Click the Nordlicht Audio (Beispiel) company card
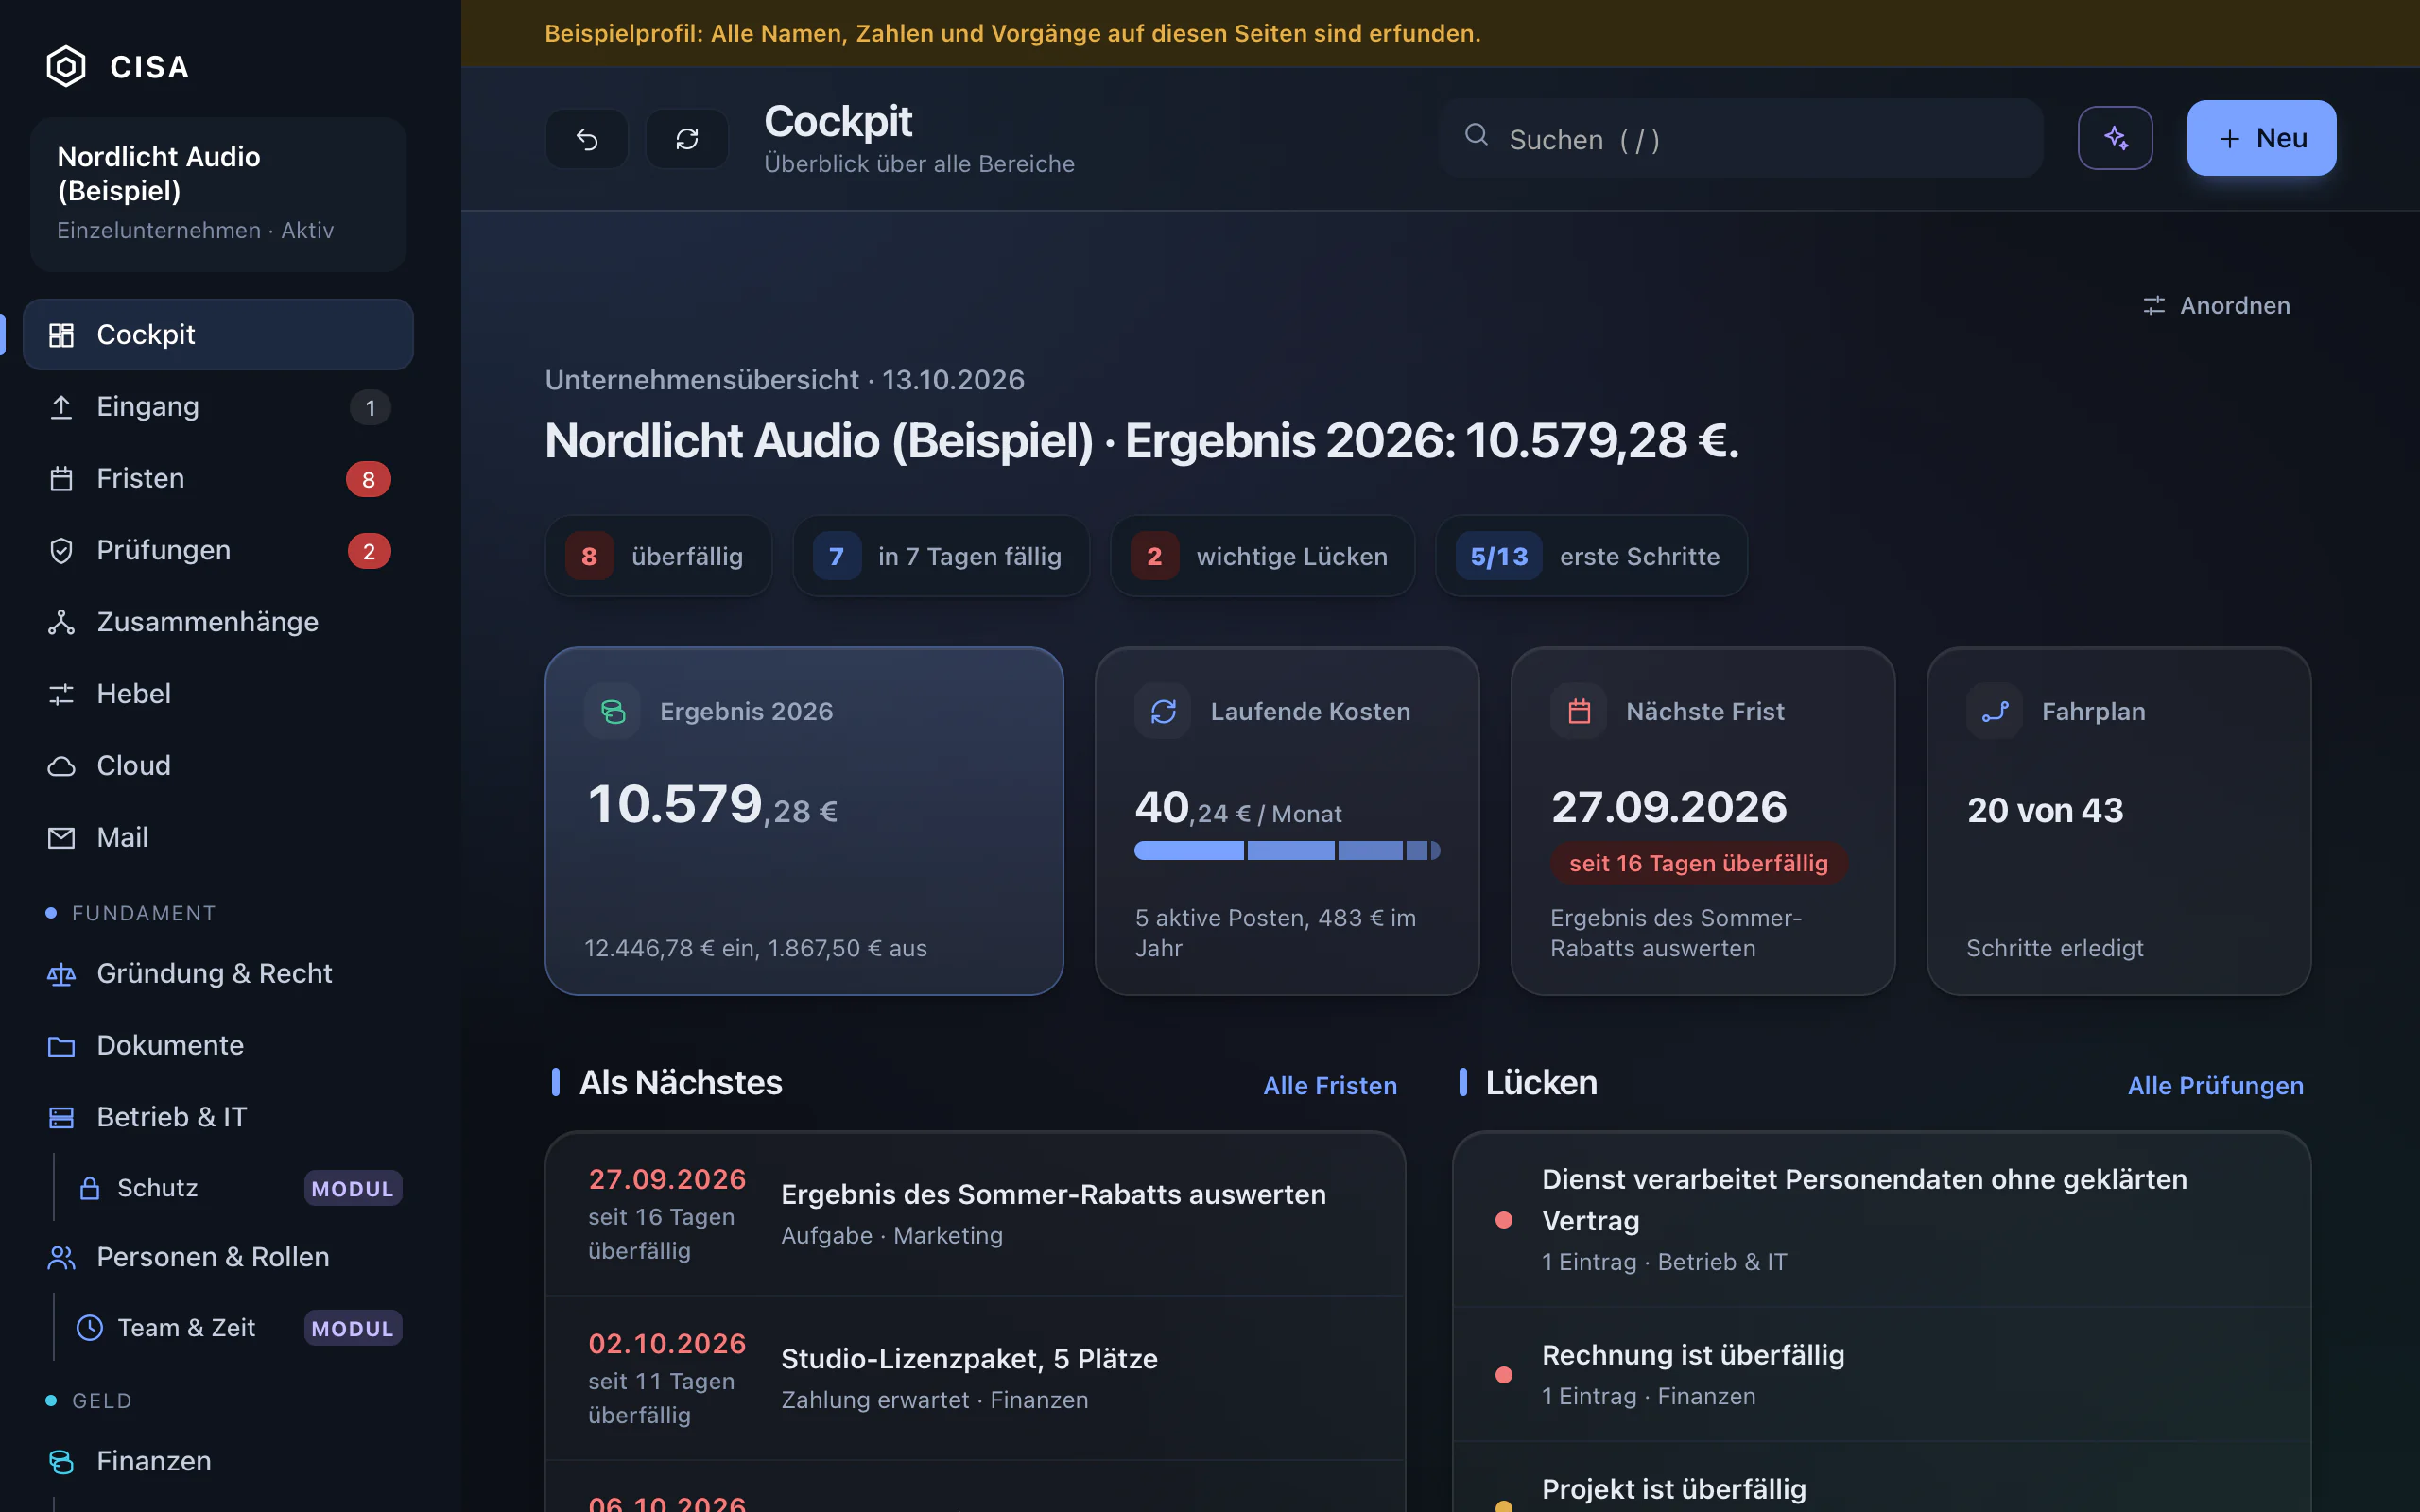 (x=218, y=194)
